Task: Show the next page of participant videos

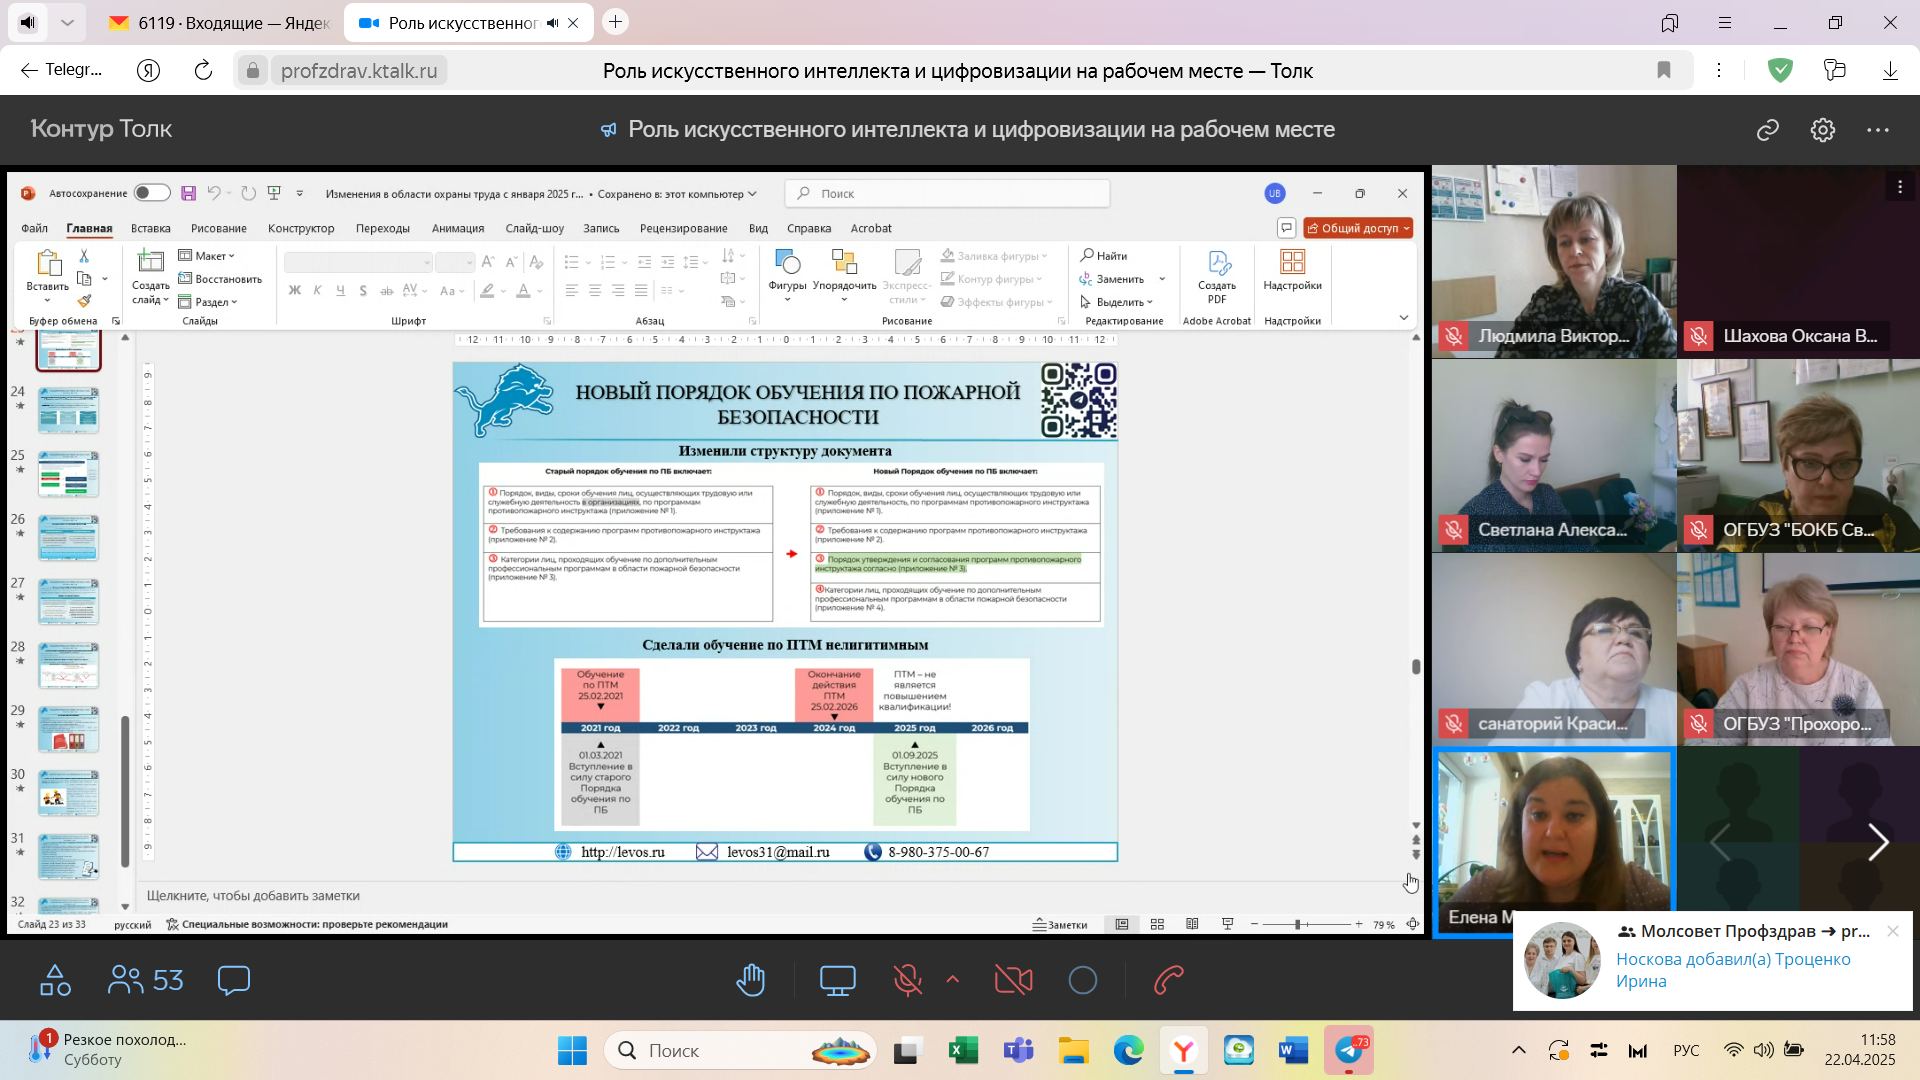Action: coord(1878,842)
